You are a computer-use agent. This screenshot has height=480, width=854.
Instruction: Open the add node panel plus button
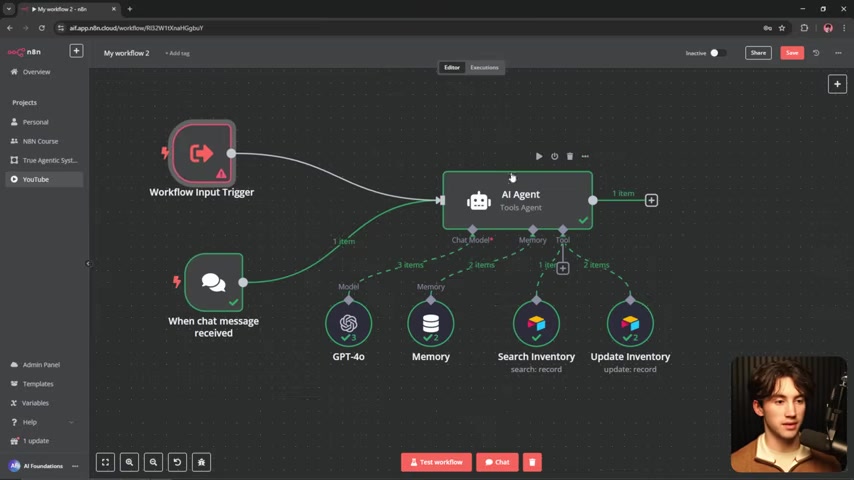point(837,84)
